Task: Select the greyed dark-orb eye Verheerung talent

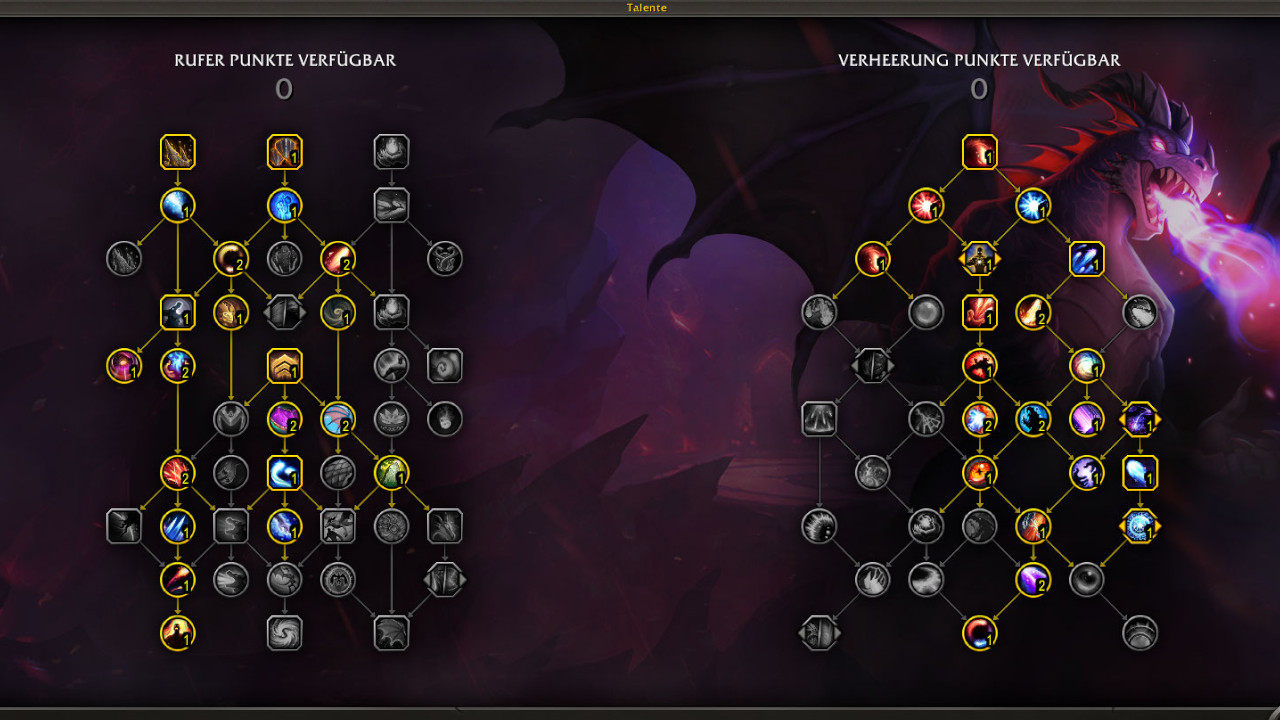Action: [x=1087, y=579]
